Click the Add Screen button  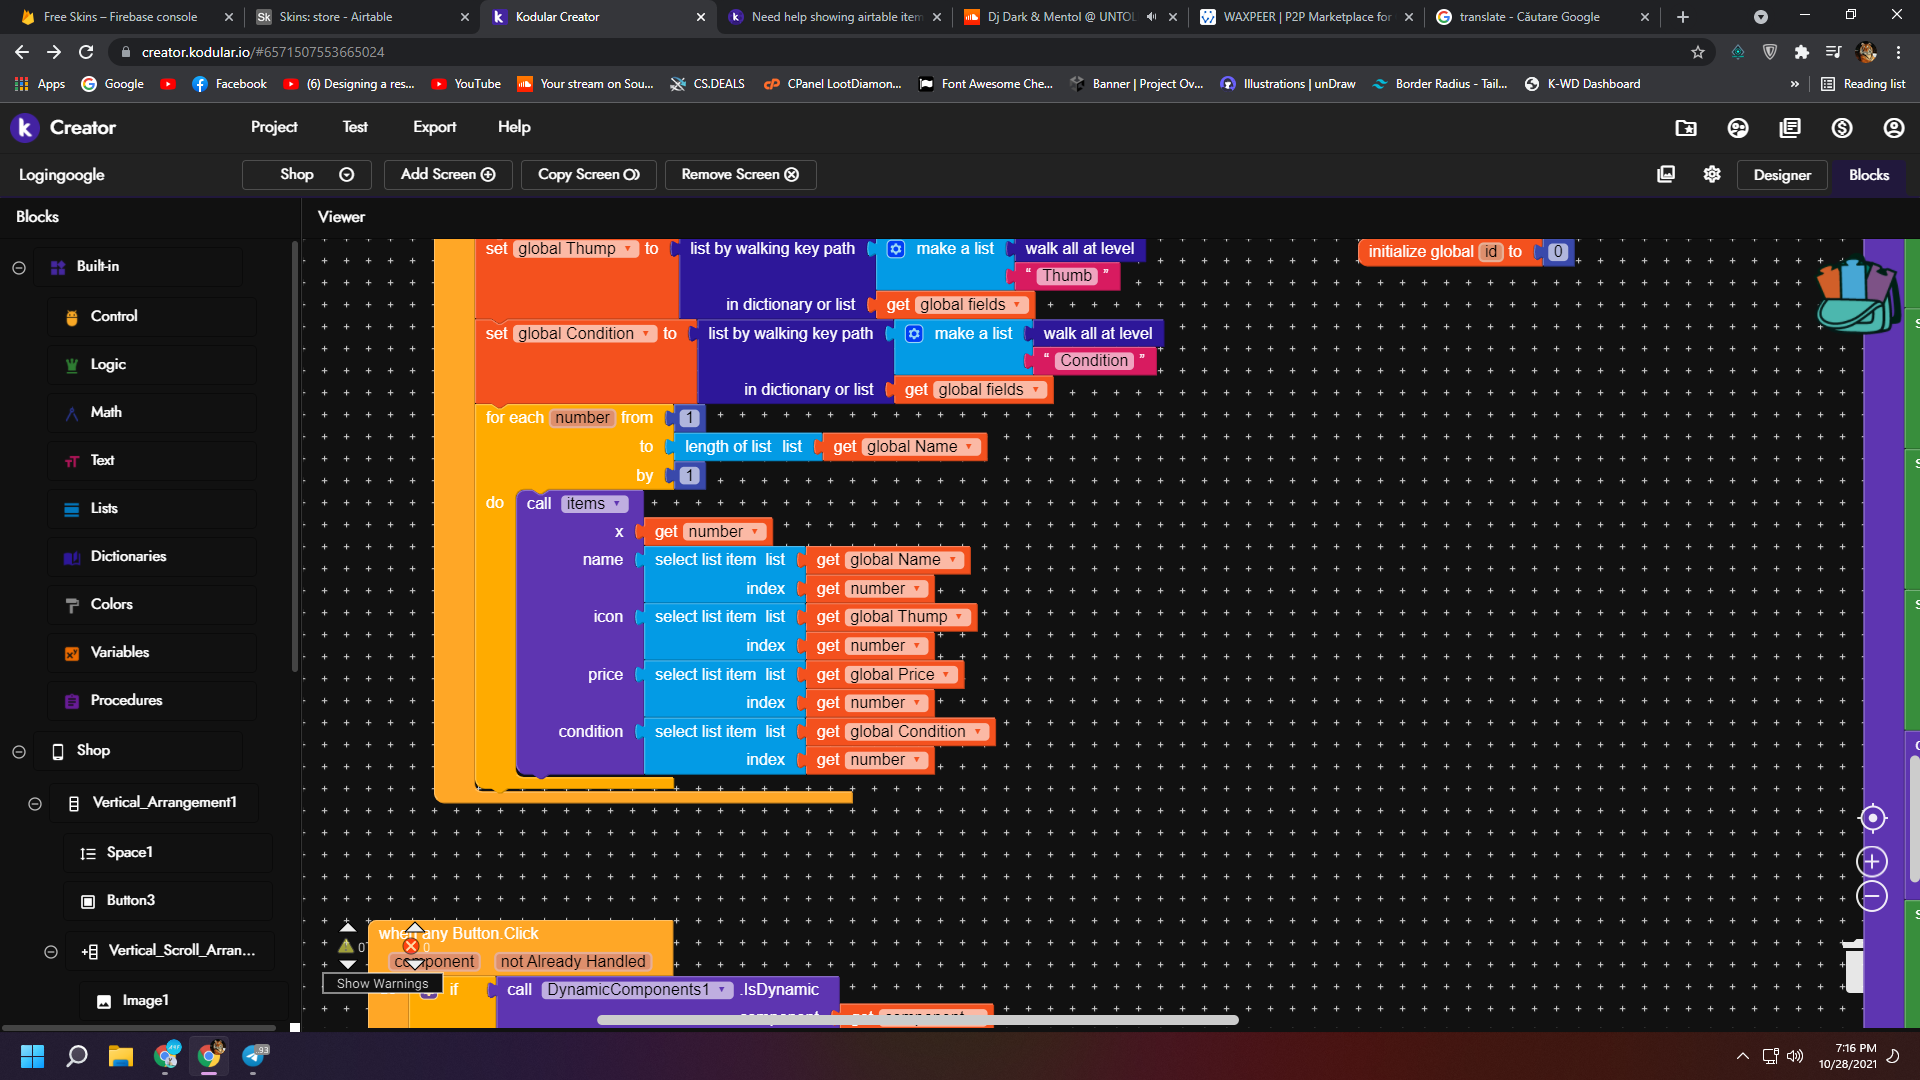coord(448,174)
